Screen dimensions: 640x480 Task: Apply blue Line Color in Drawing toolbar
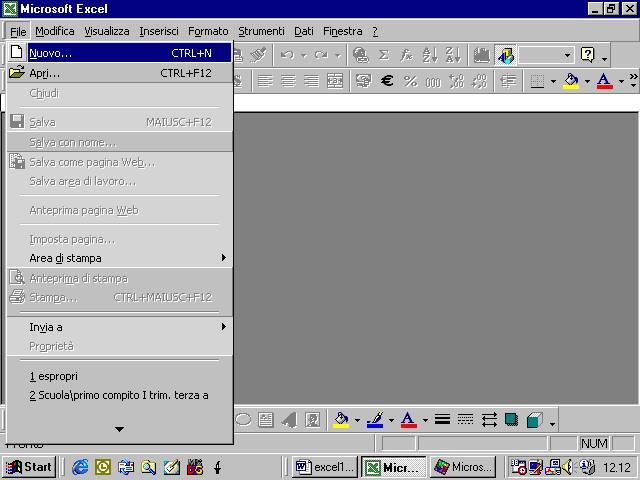tap(375, 420)
